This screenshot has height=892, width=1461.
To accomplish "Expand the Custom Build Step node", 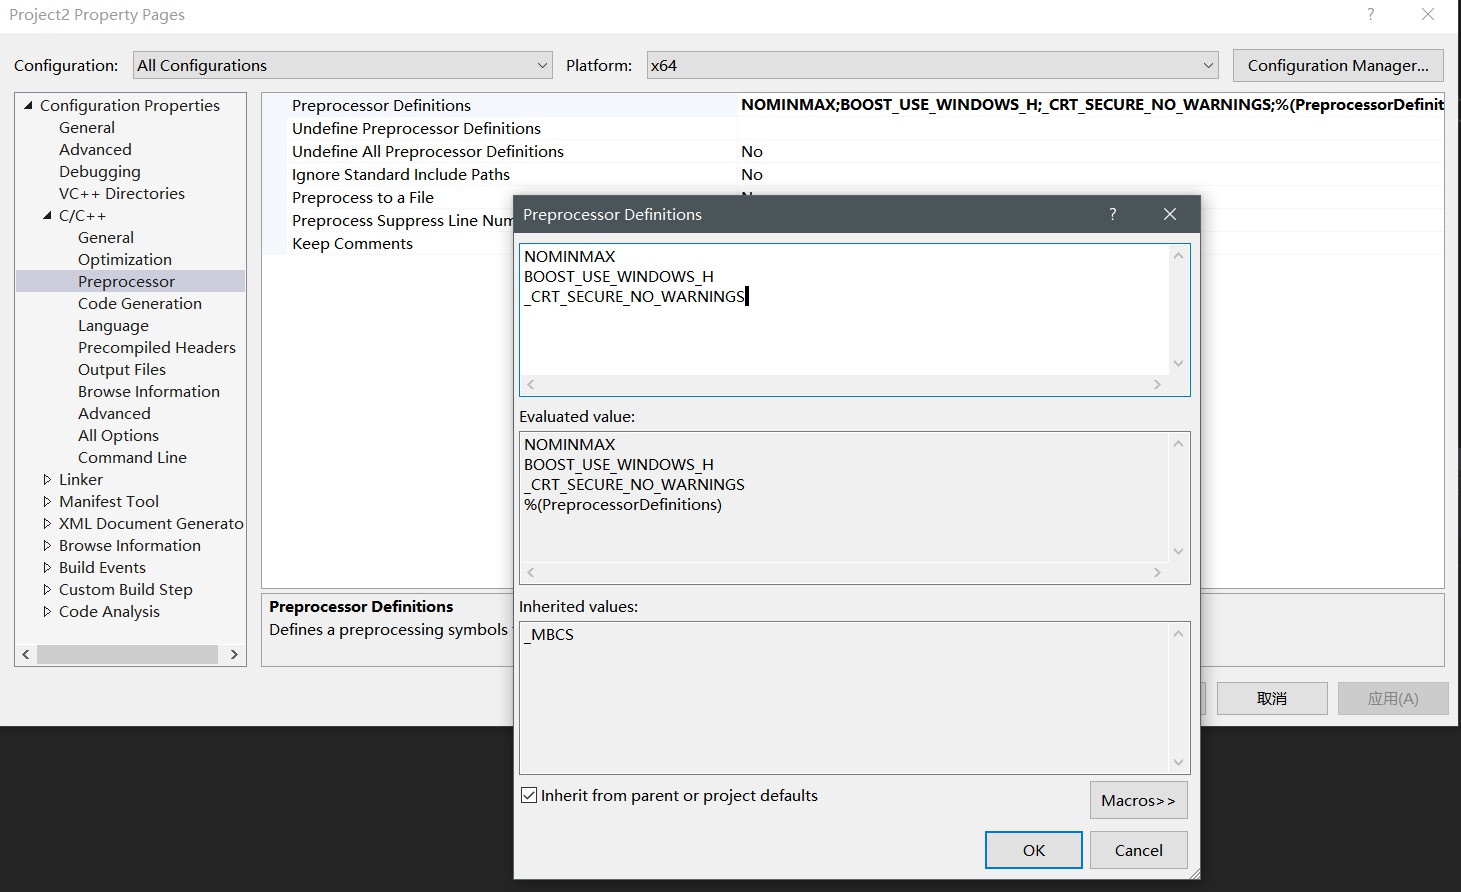I will click(x=47, y=589).
